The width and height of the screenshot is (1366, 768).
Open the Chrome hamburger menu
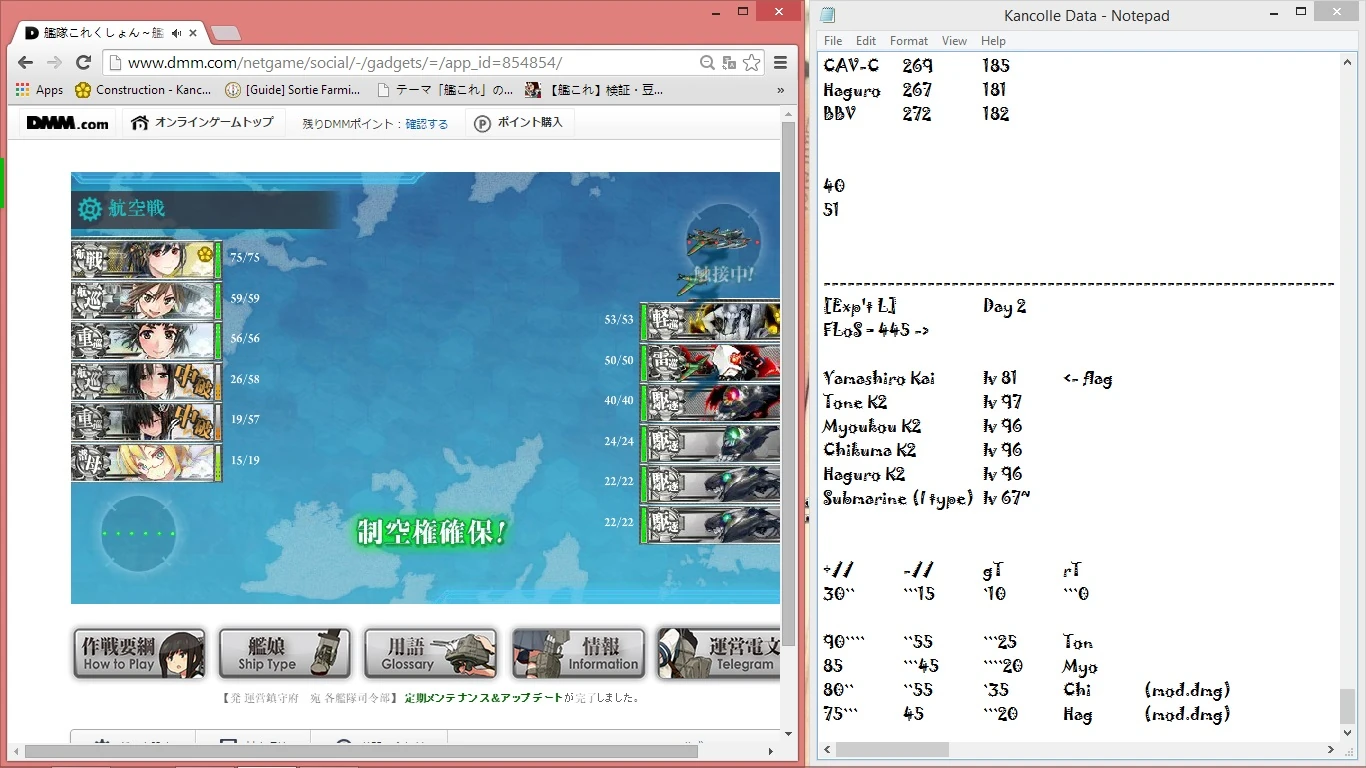click(x=781, y=63)
